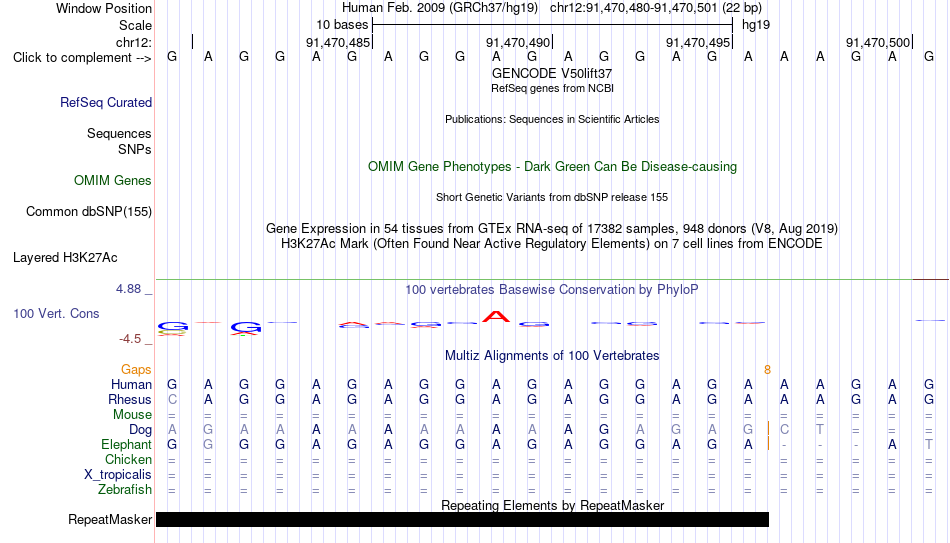Click the Dog row orange insertion bar
The height and width of the screenshot is (543, 950).
click(768, 429)
